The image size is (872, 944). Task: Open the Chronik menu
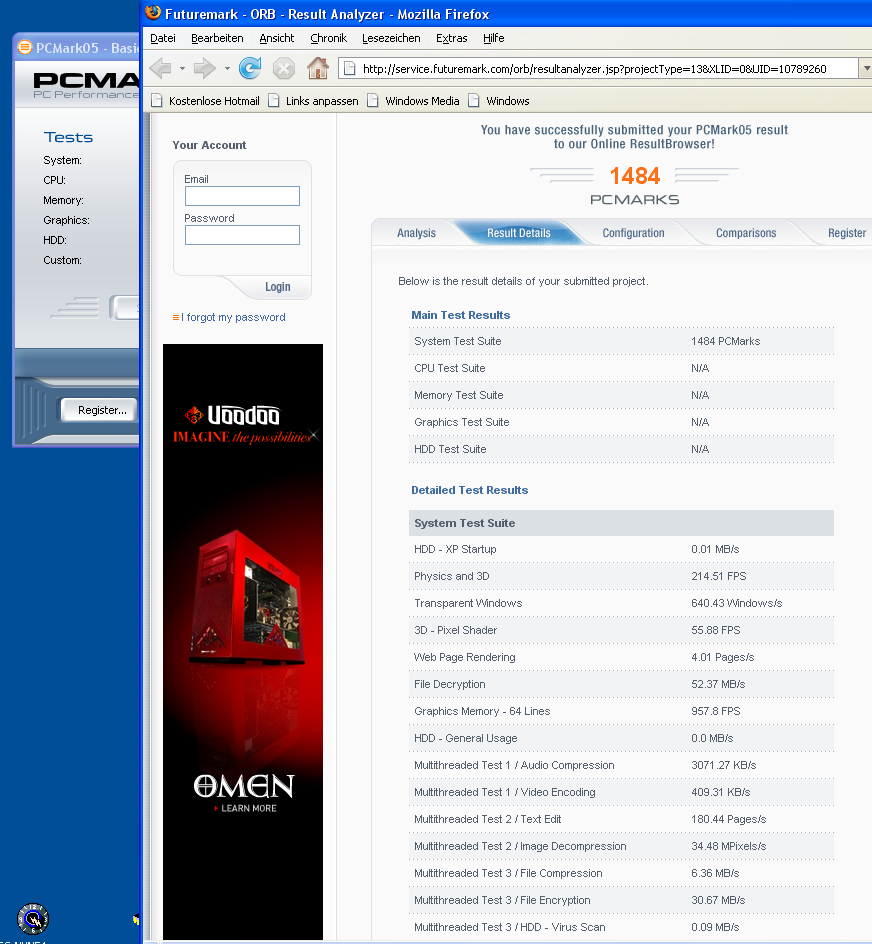[x=328, y=38]
